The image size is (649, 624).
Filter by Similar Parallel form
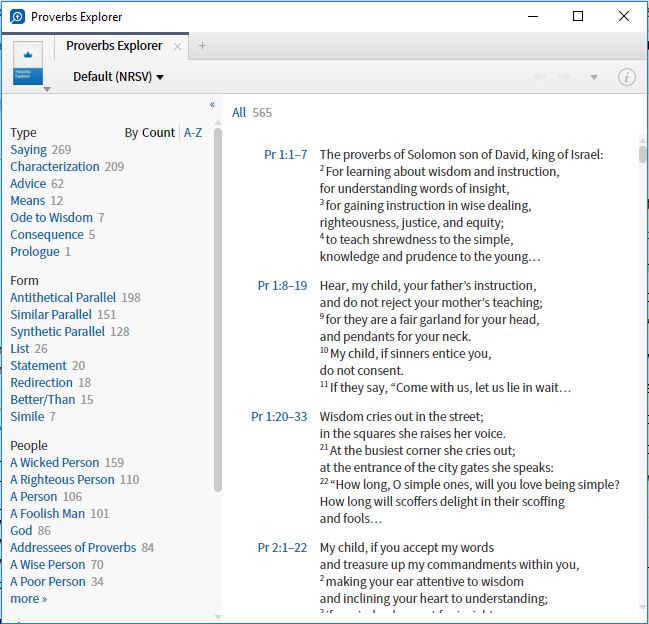click(x=51, y=314)
